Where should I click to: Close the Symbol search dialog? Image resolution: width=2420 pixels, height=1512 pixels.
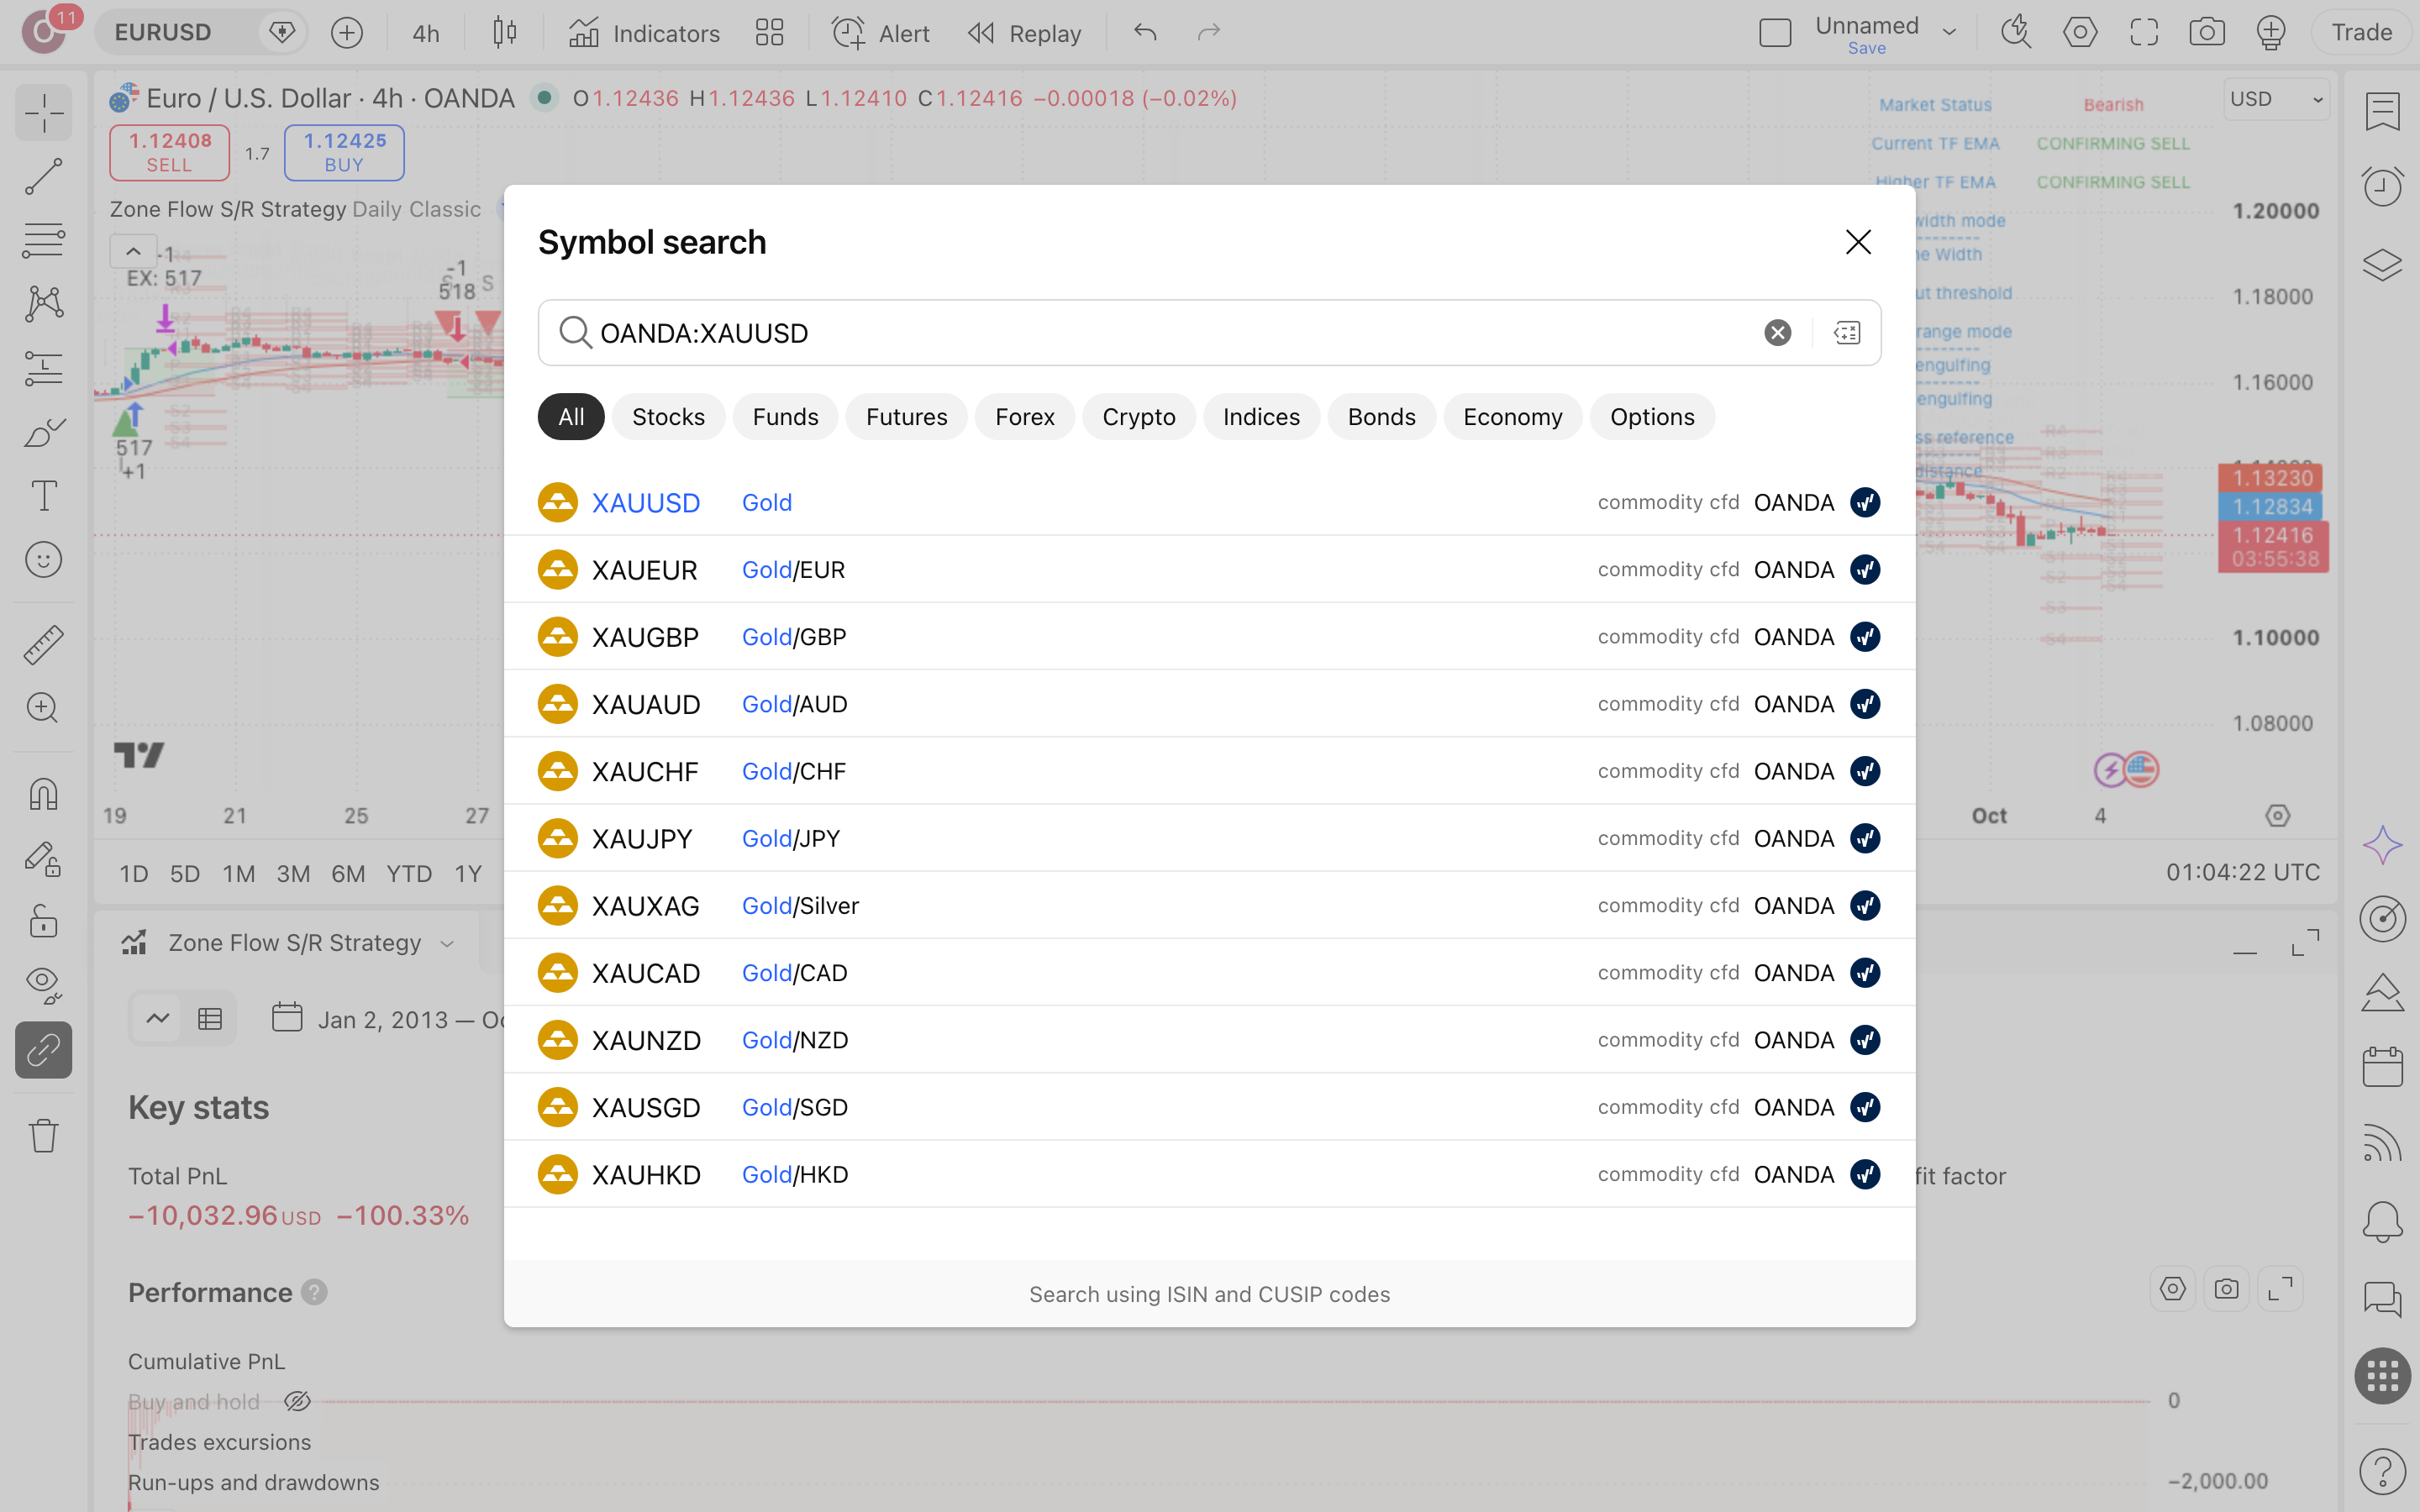coord(1858,242)
